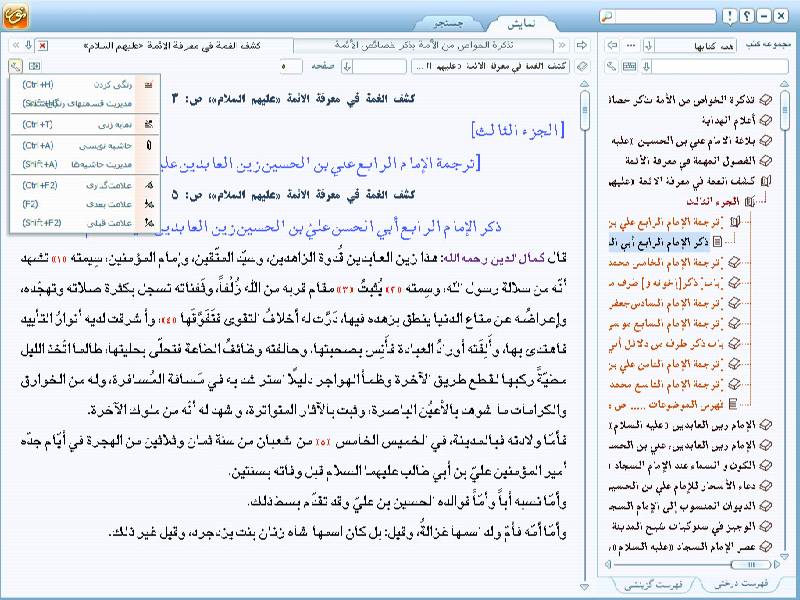Screen dimensions: 800x600
Task: Click the down-arrow icon beside the red X
Action: tap(29, 45)
